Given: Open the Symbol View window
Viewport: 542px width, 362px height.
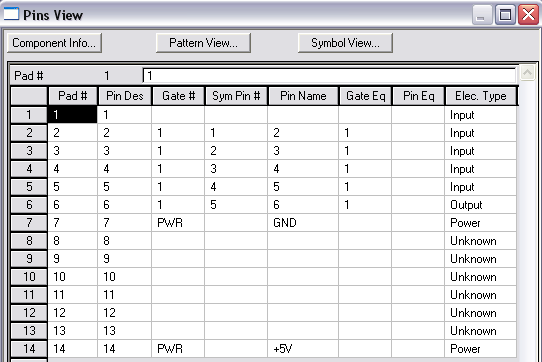Looking at the screenshot, I should click(345, 43).
